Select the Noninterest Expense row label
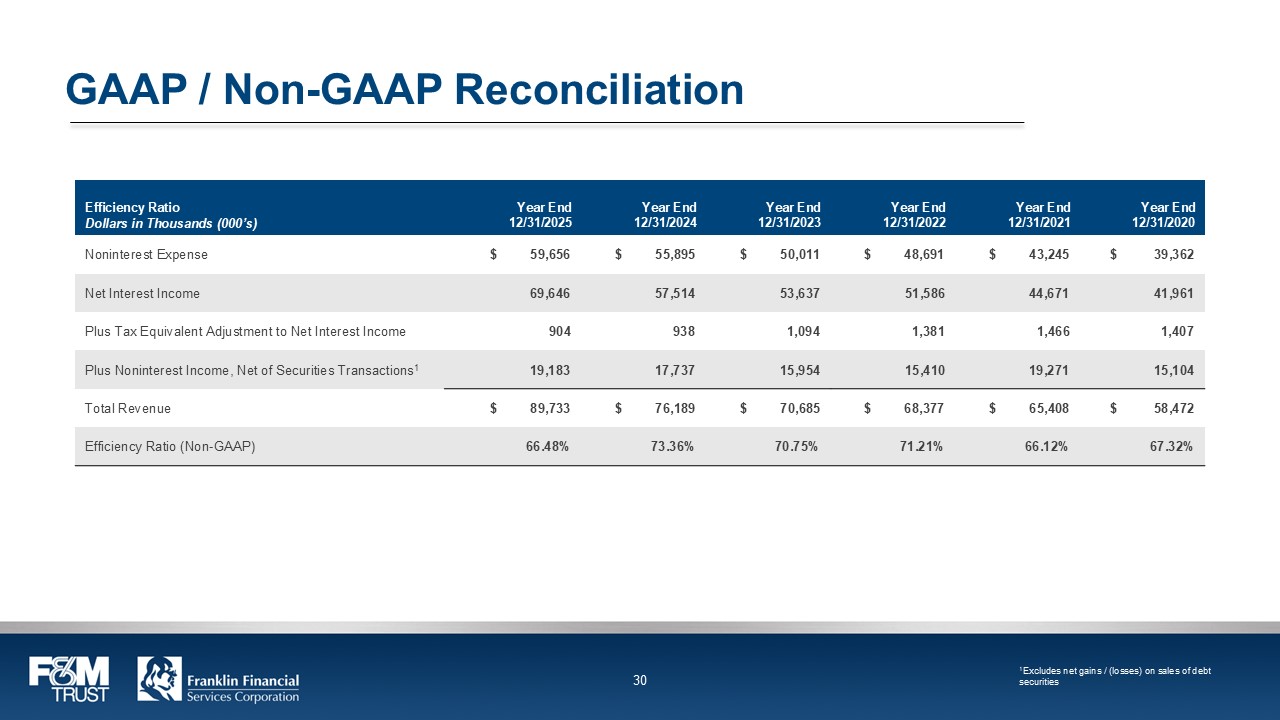Viewport: 1280px width, 720px height. point(146,255)
